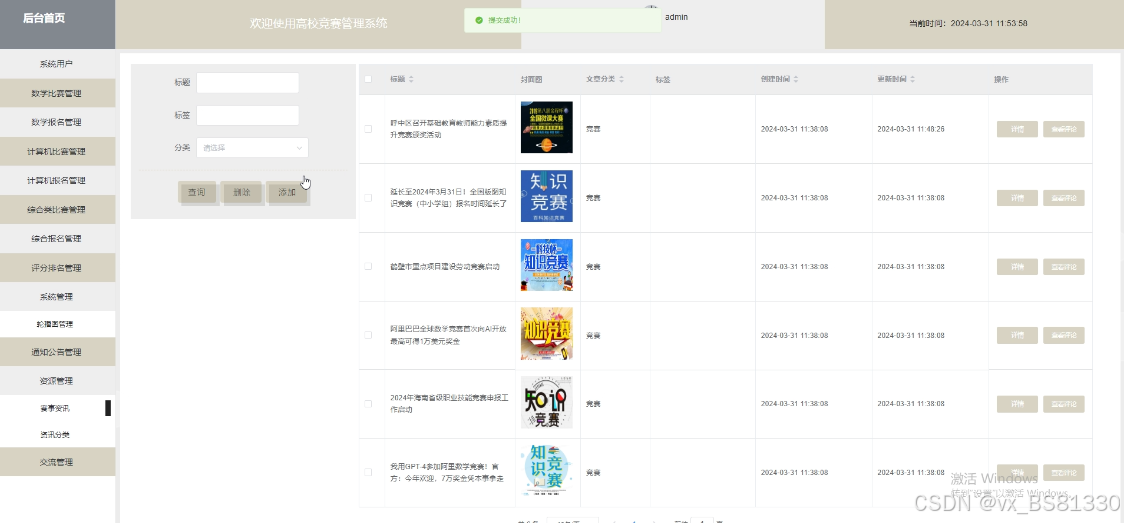Tick the select-all checkbox in table header
Image resolution: width=1124 pixels, height=523 pixels.
tap(368, 80)
